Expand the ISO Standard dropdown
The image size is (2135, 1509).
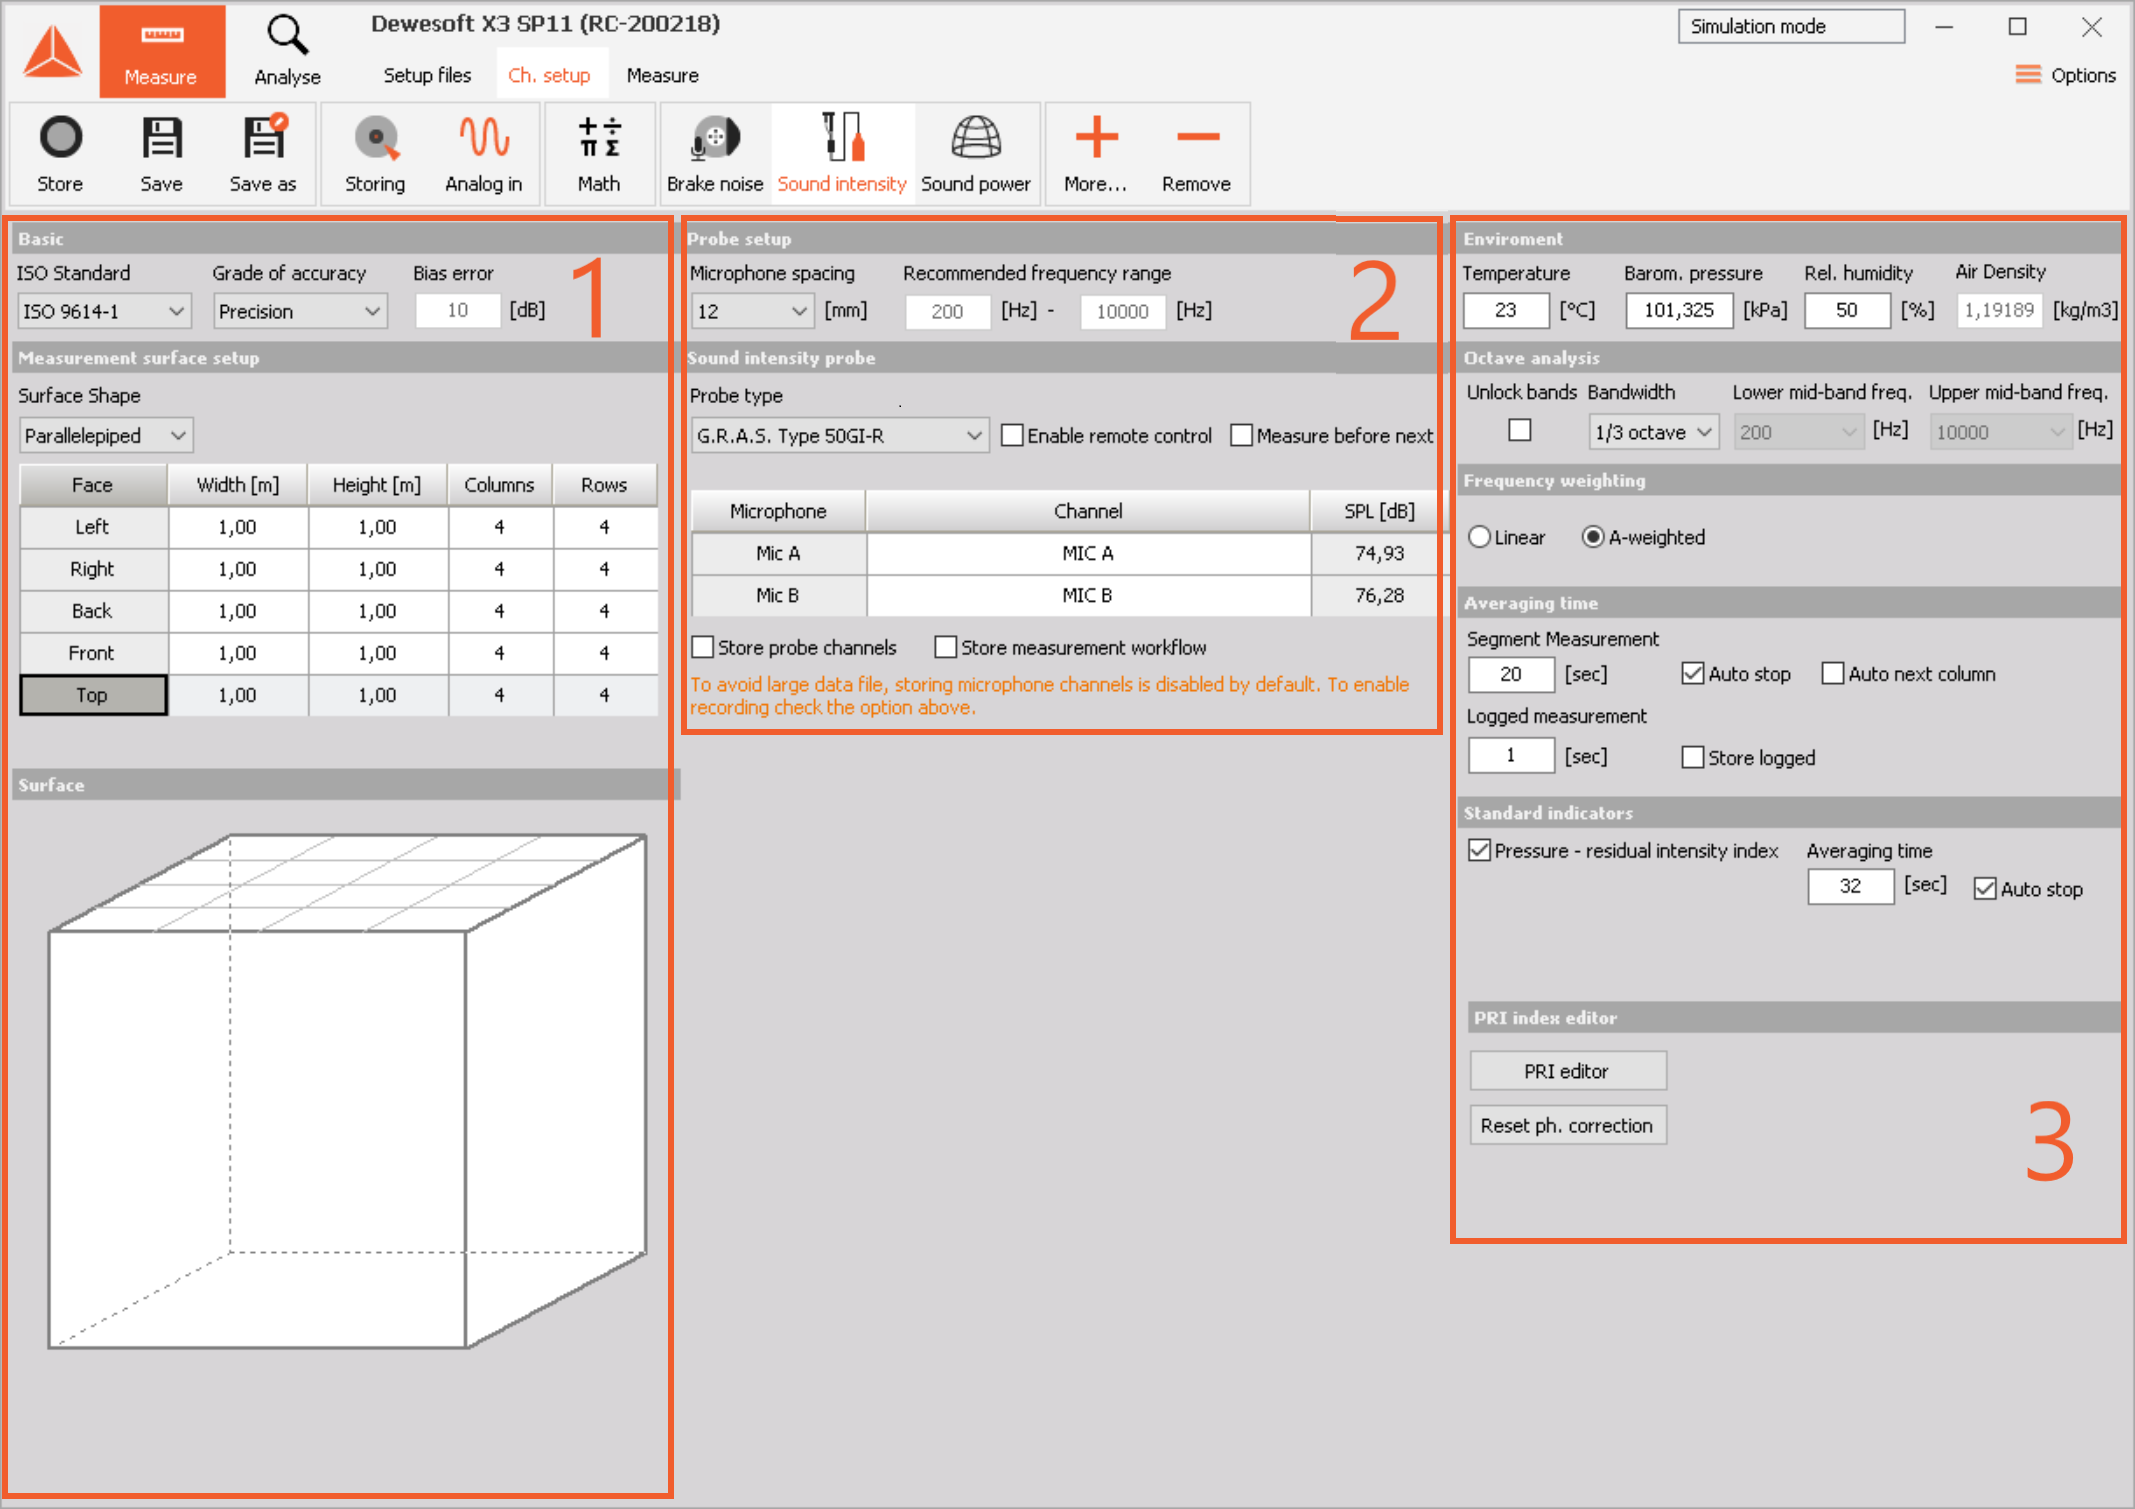point(104,311)
